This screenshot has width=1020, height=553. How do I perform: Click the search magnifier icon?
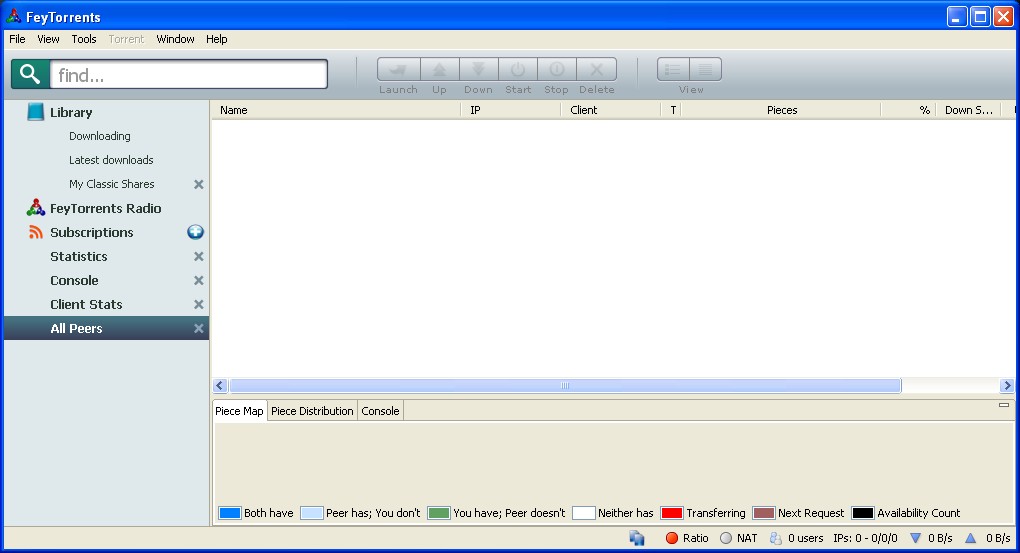30,74
